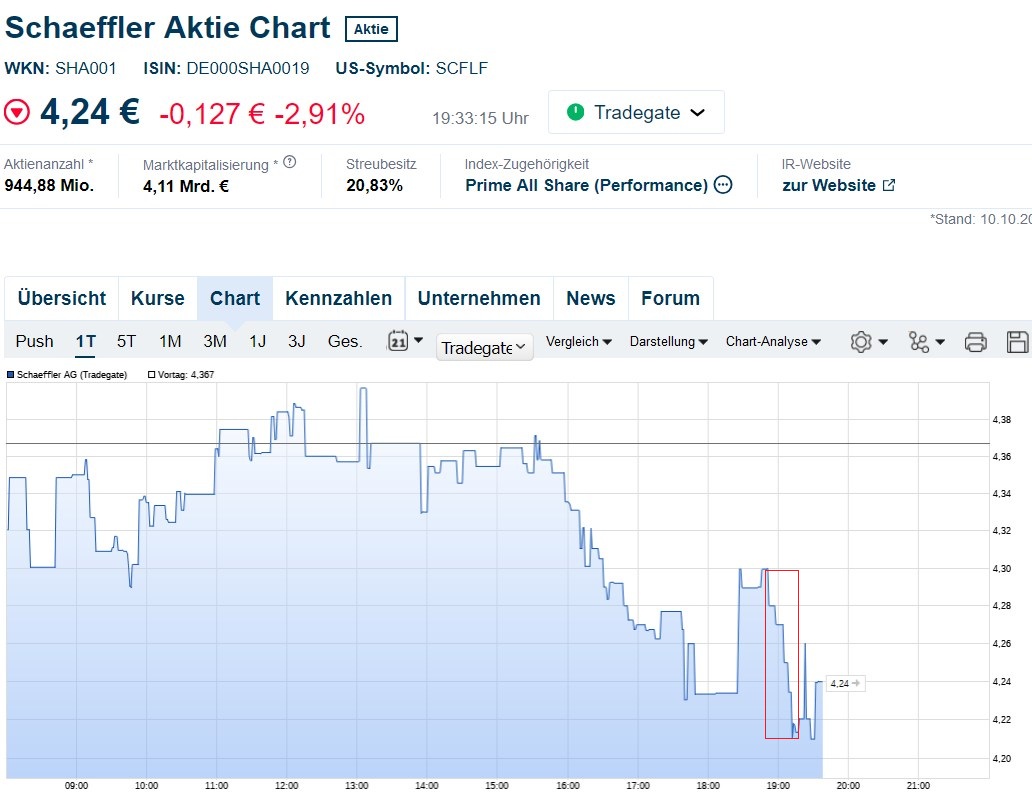Click the Aktie badge next to title
This screenshot has height=798, width=1032.
tap(371, 29)
